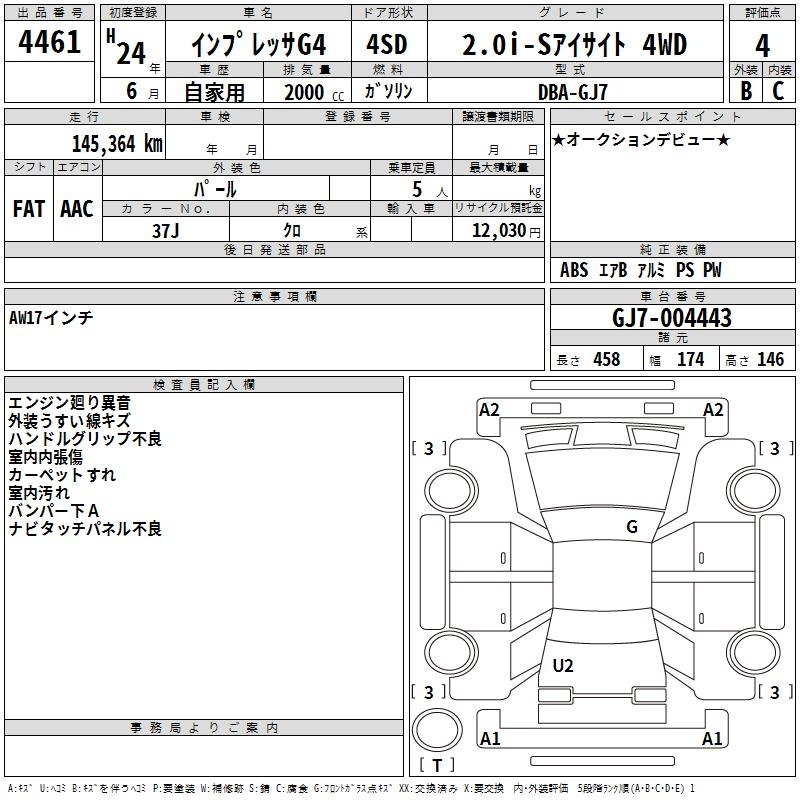Image resolution: width=800 pixels, height=800 pixels.
Task: Click the lower-right wheel circle in car diagram
Action: [x=753, y=653]
